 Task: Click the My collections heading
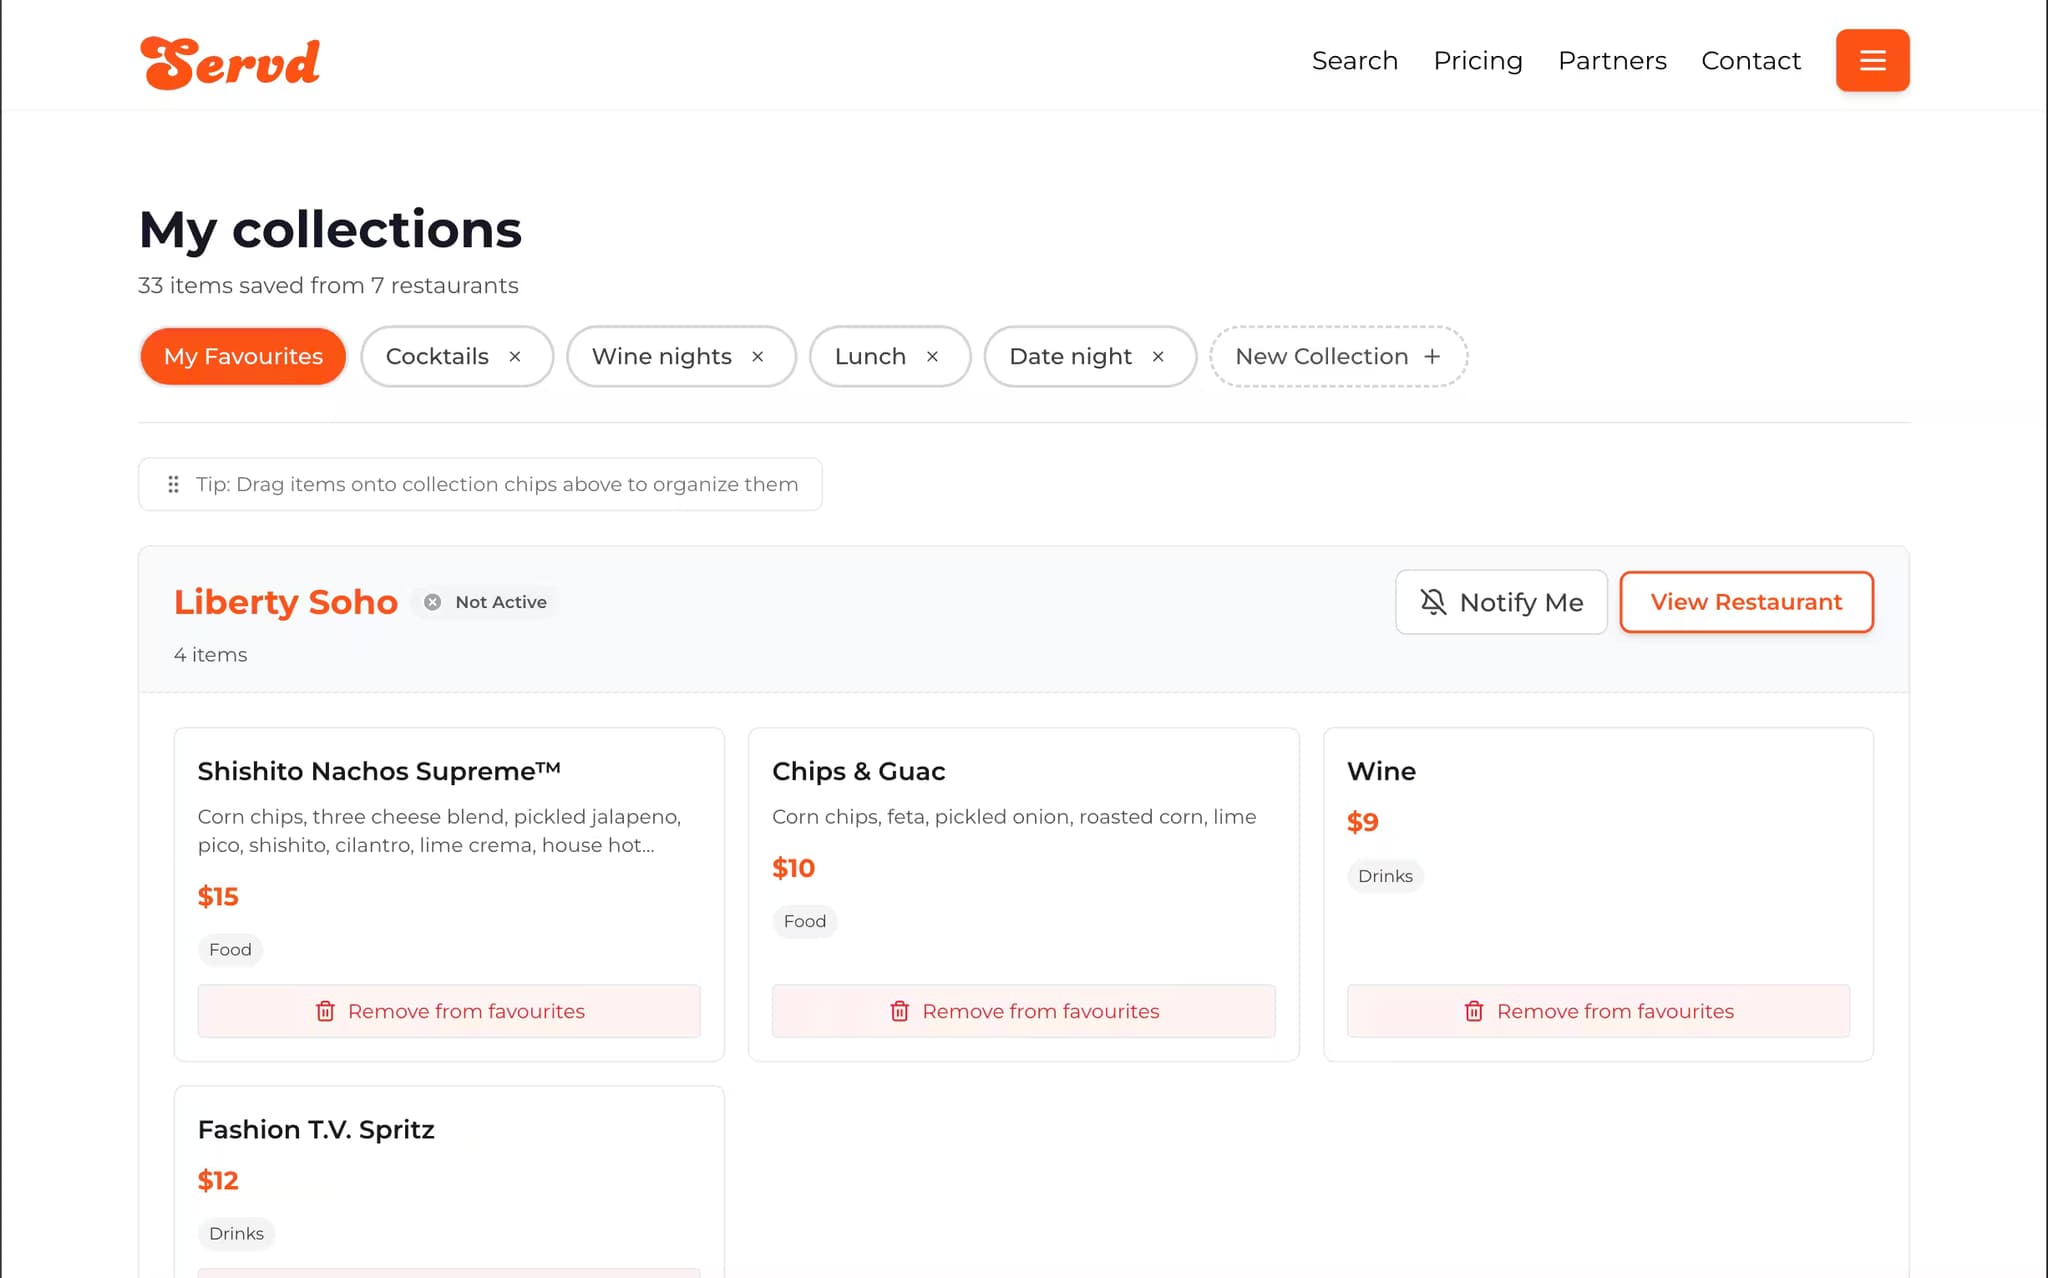[x=330, y=229]
